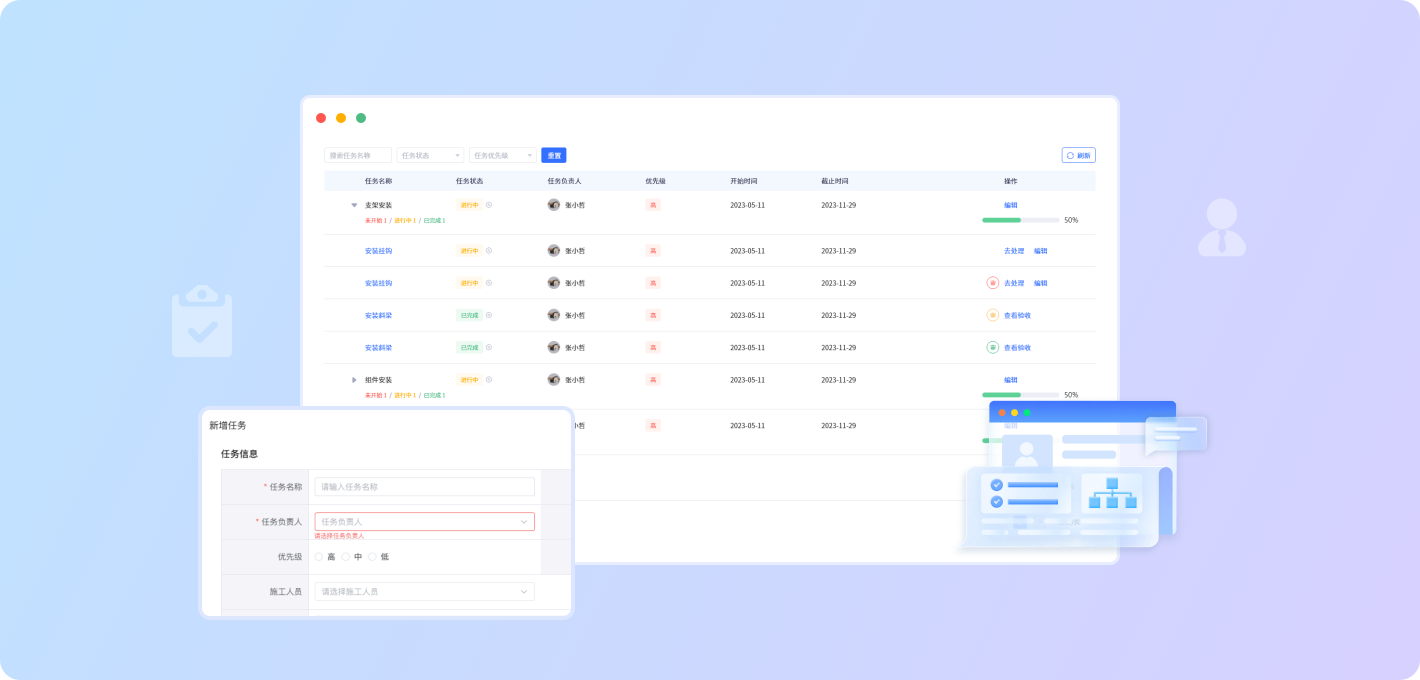Open the 任务状态 filter dropdown
This screenshot has height=680, width=1420.
430,155
